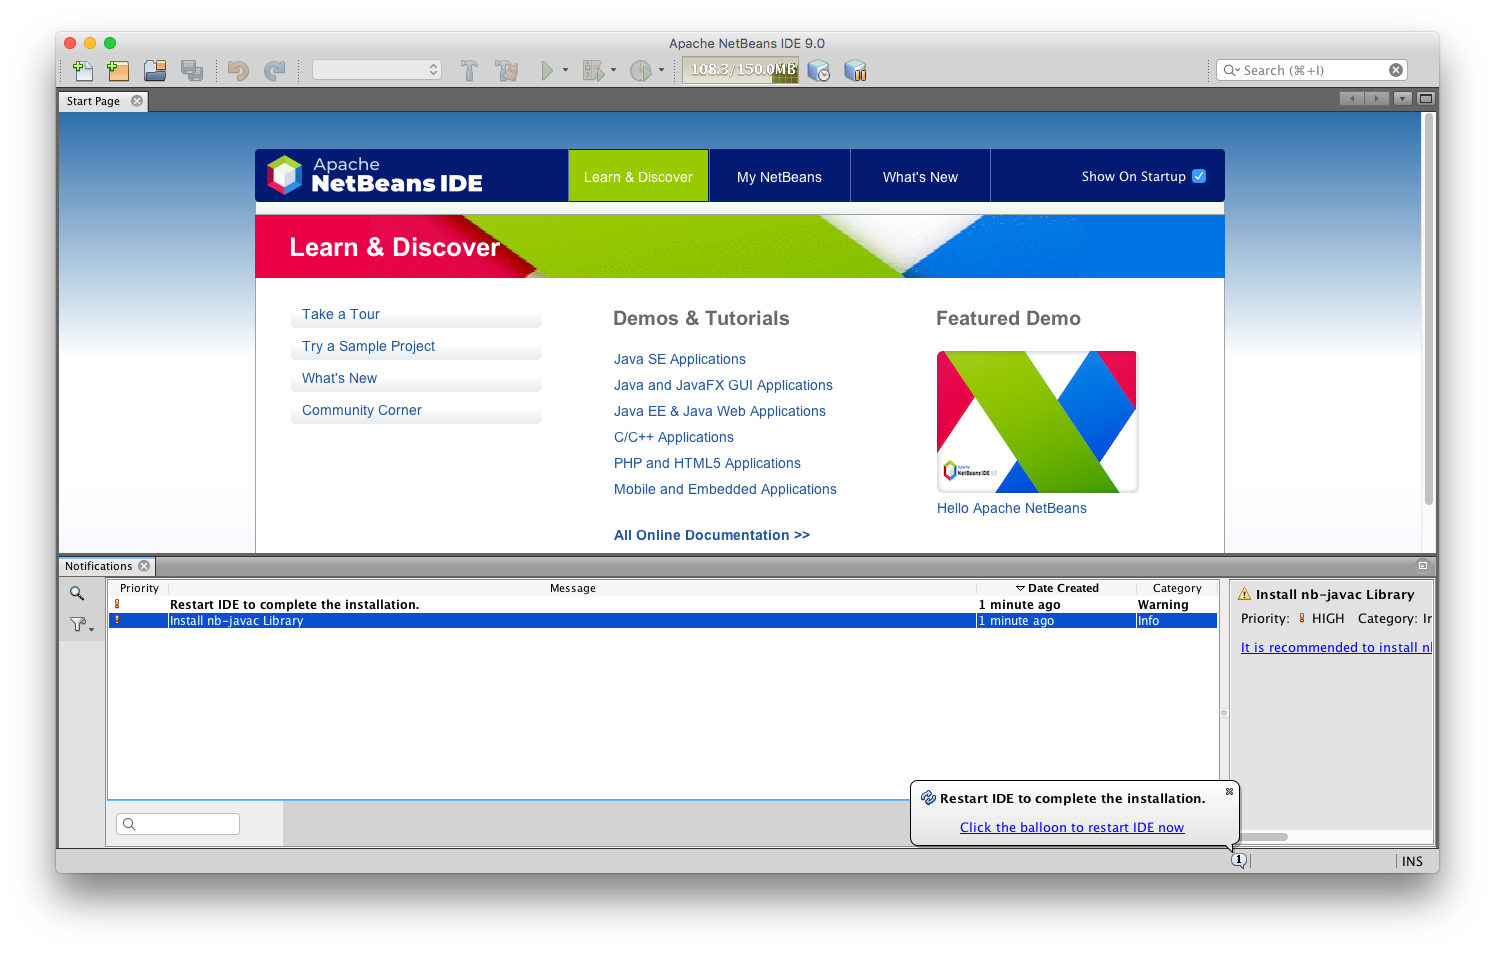Sort by Date Created column toggle arrow
This screenshot has width=1495, height=953.
point(1021,587)
